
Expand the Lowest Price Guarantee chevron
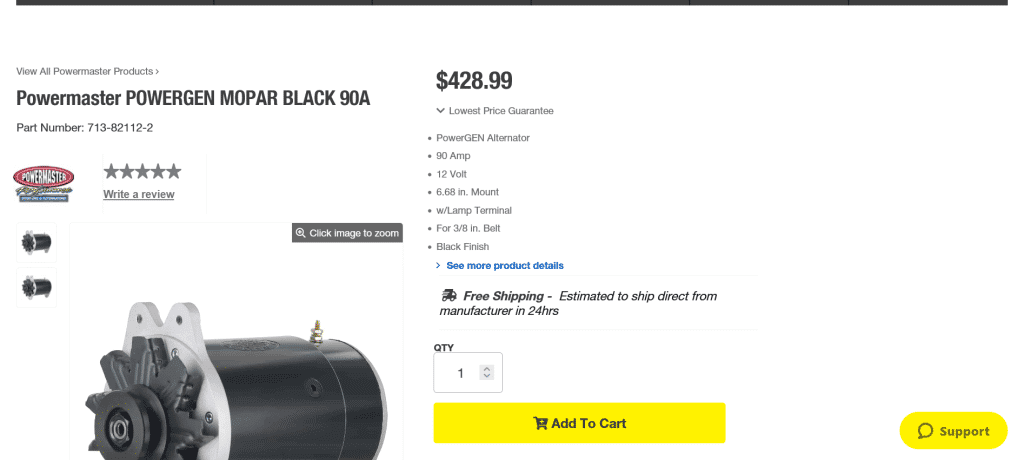click(x=440, y=111)
